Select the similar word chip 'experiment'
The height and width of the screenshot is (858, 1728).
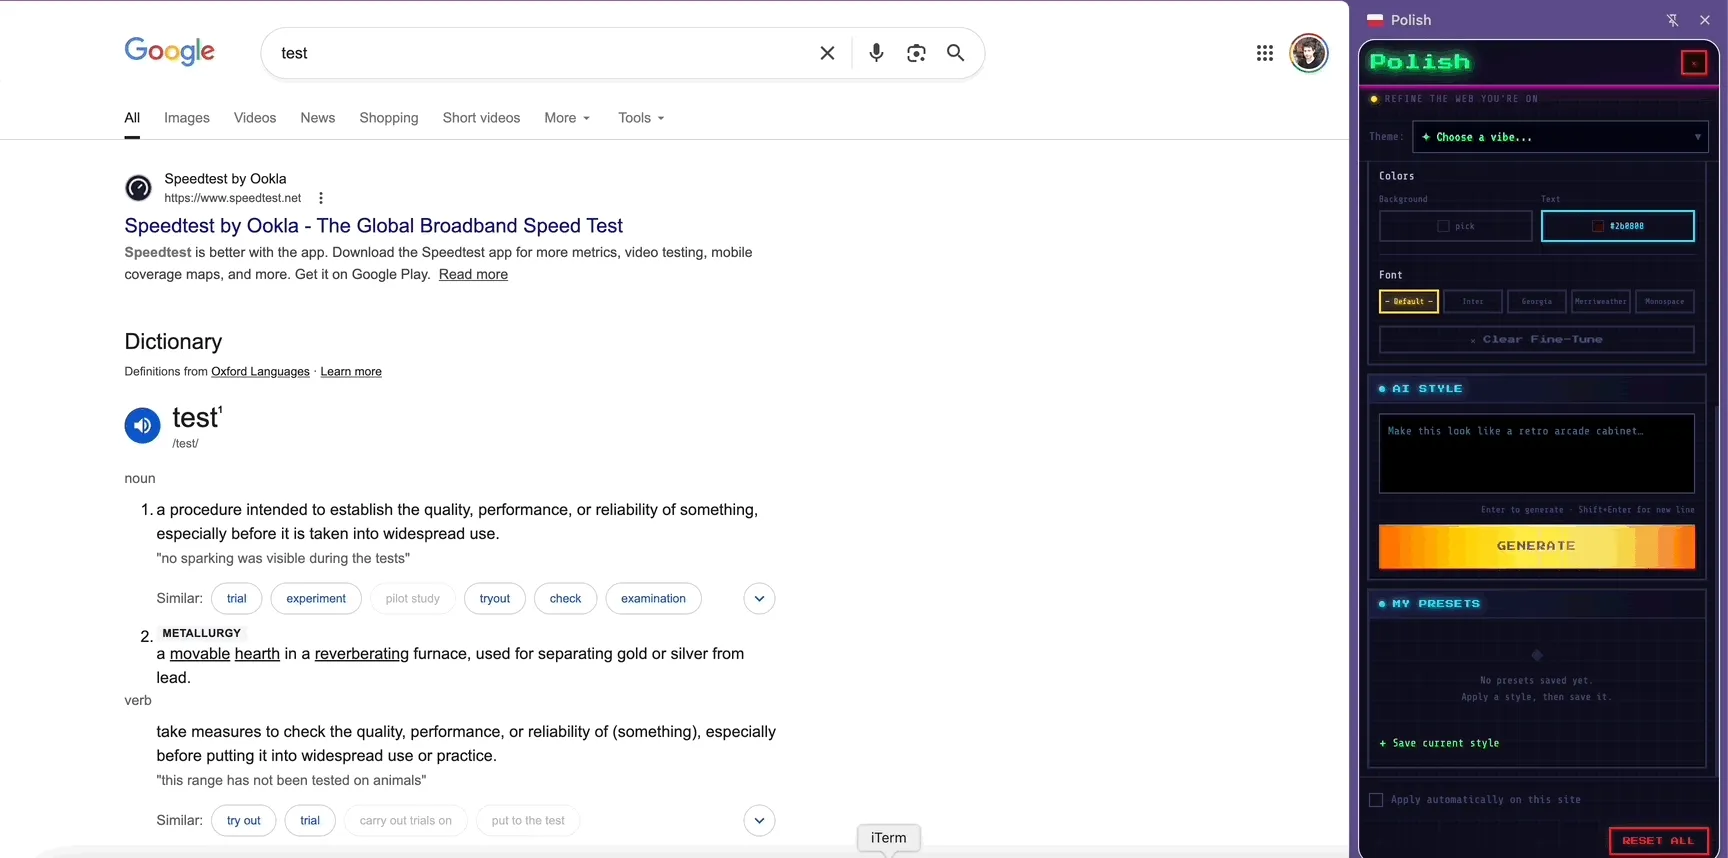point(316,599)
